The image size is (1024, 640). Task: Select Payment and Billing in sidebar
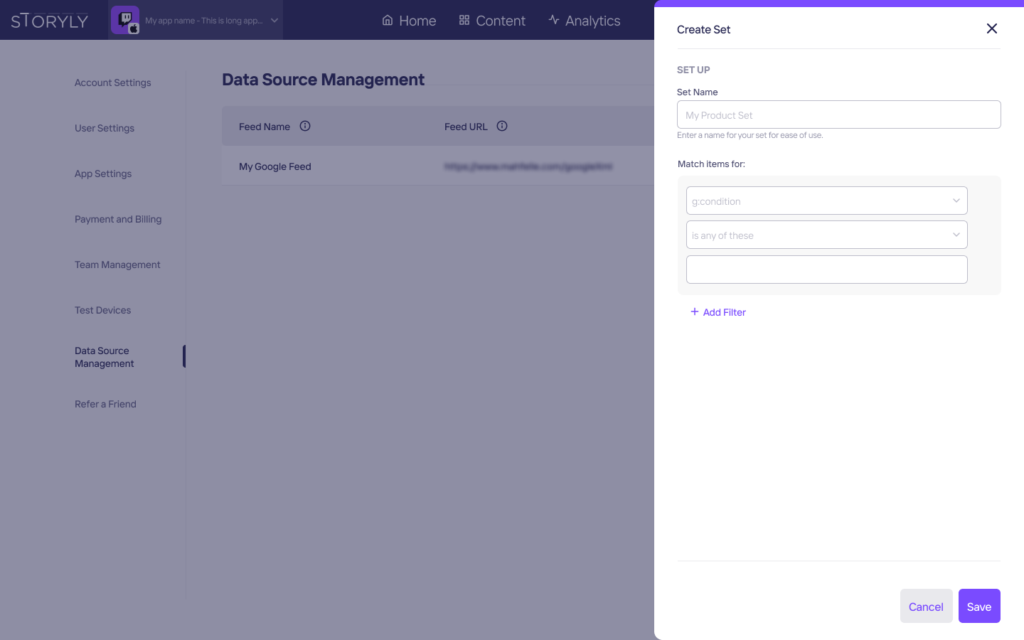[x=117, y=219]
